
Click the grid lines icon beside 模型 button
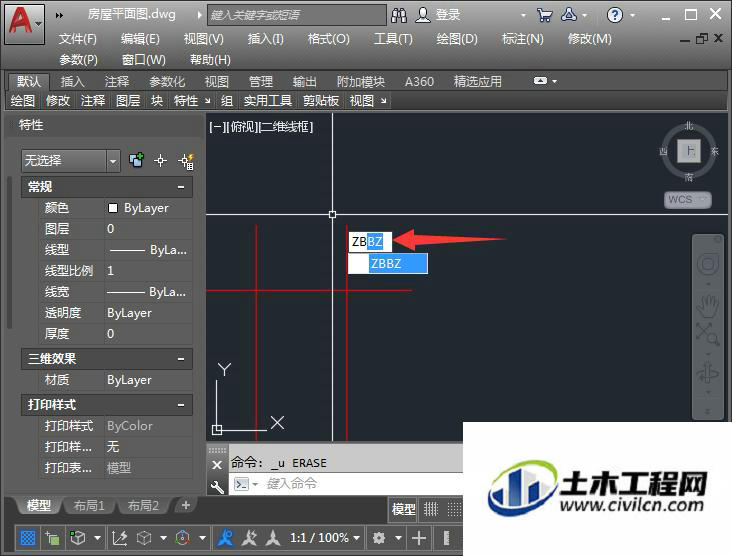[x=431, y=509]
